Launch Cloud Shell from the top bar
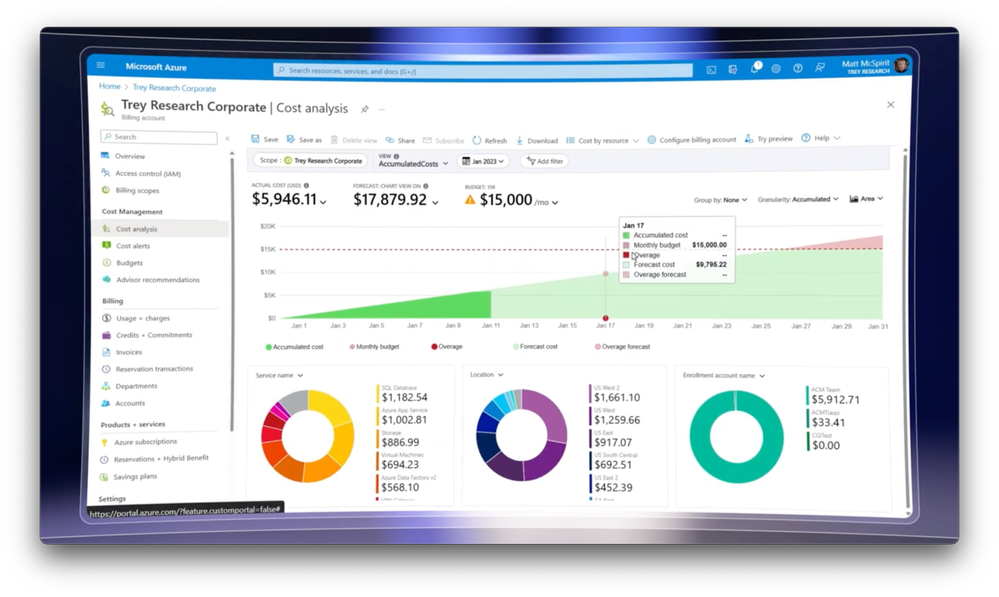 click(x=711, y=69)
